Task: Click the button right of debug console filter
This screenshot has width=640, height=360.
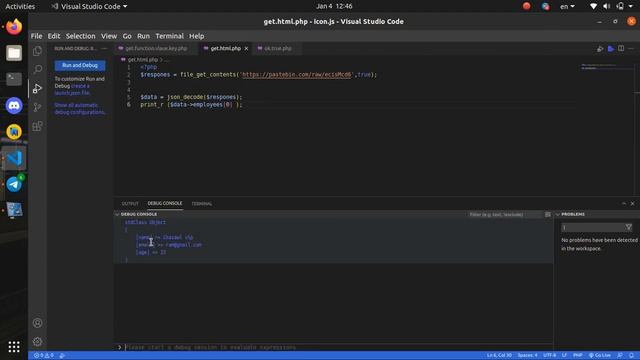Action: [x=548, y=214]
